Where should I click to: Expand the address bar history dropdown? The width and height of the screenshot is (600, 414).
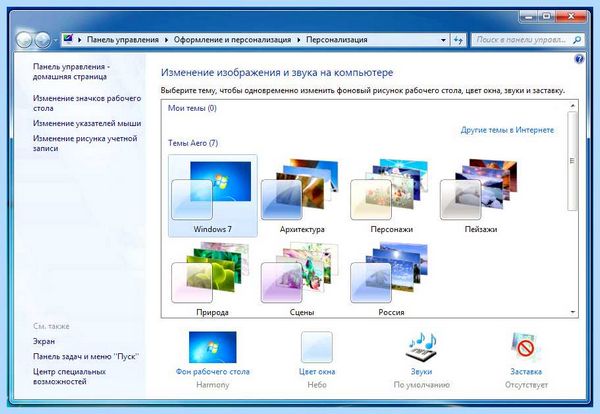click(443, 40)
